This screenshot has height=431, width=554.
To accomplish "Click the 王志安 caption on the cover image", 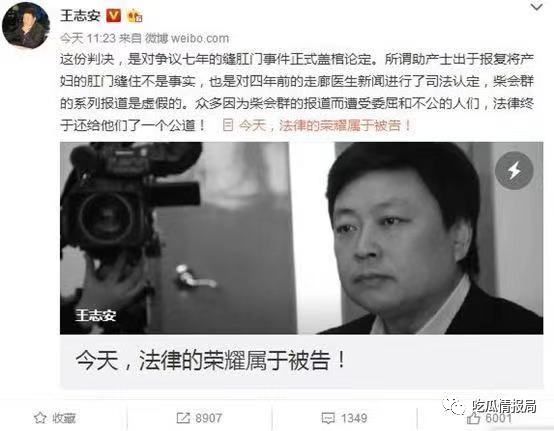I will click(x=95, y=315).
